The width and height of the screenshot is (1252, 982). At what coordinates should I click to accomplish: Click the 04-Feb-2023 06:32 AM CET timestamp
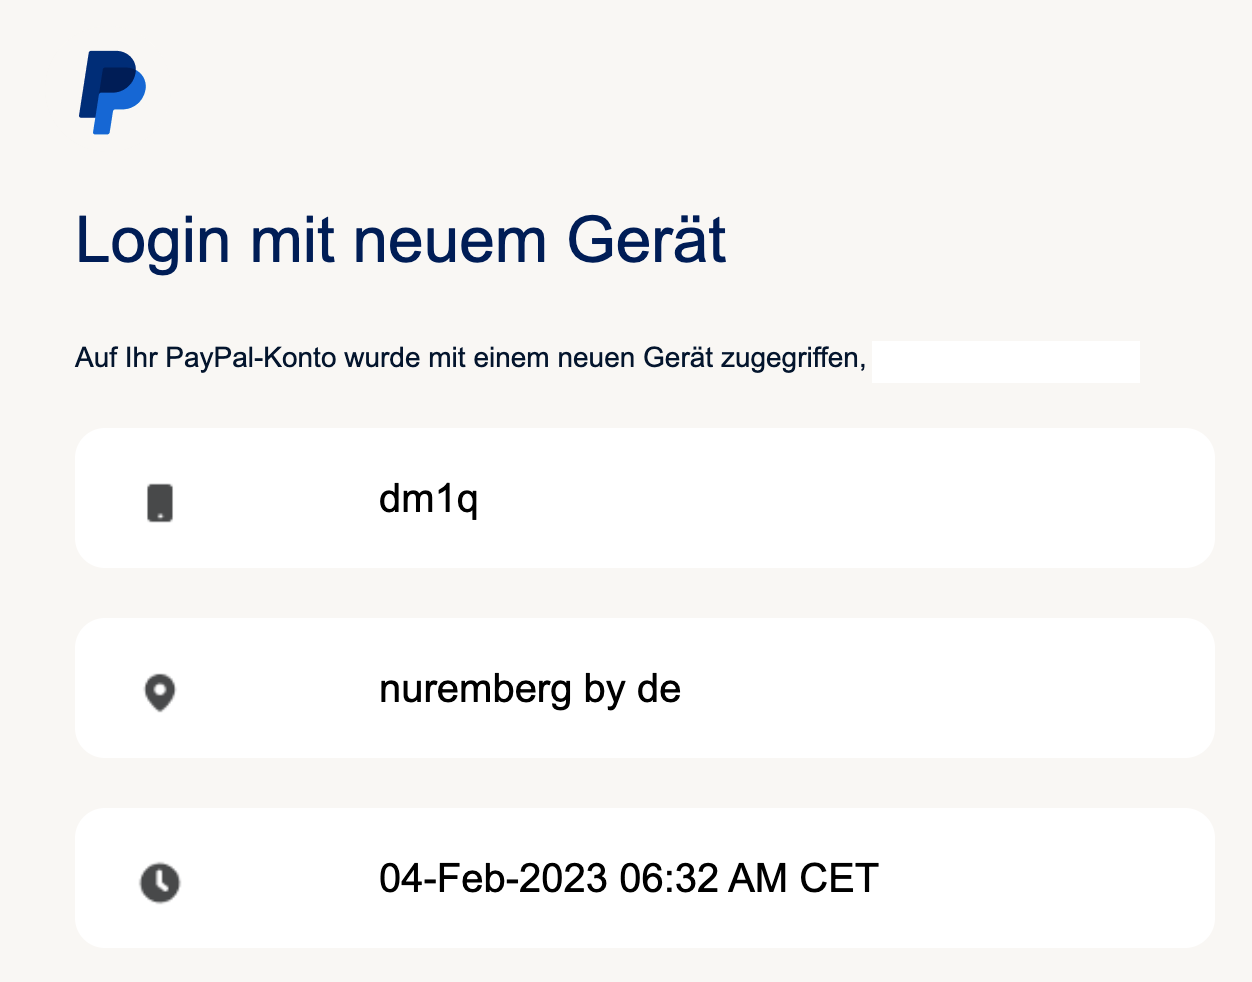[x=629, y=879]
